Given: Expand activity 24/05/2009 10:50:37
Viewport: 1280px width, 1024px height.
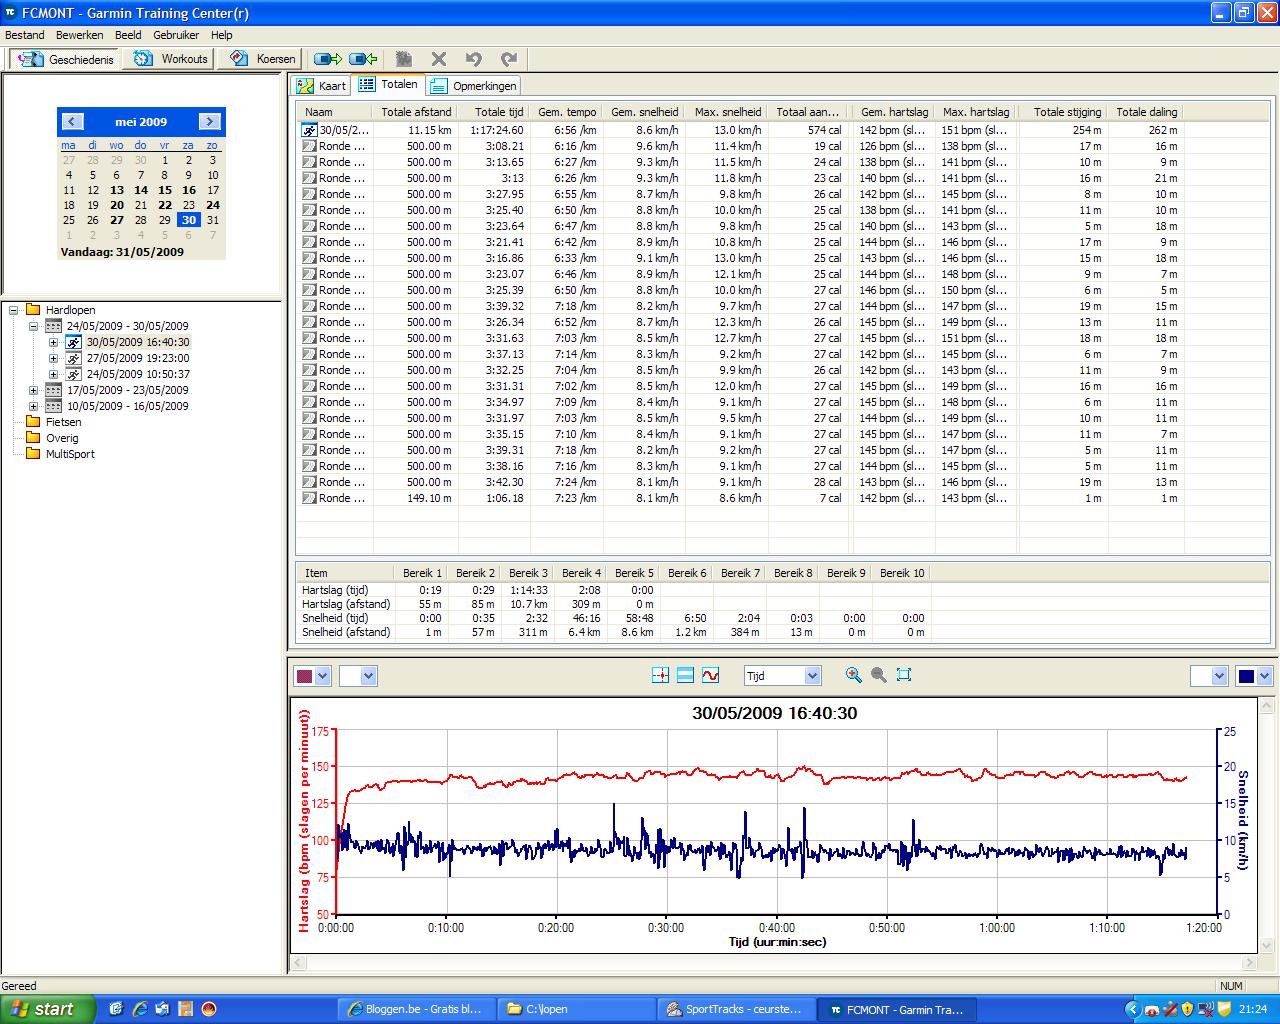Looking at the screenshot, I should 53,374.
